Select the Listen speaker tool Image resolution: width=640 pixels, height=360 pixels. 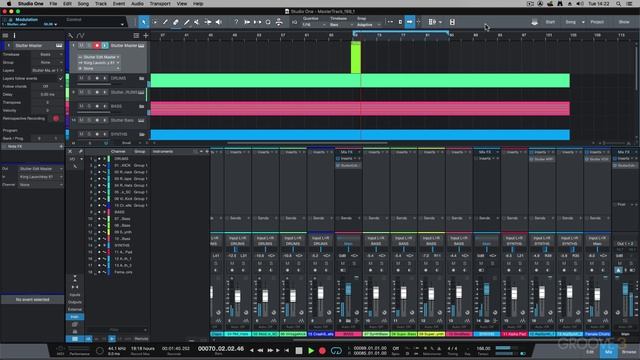coord(219,22)
